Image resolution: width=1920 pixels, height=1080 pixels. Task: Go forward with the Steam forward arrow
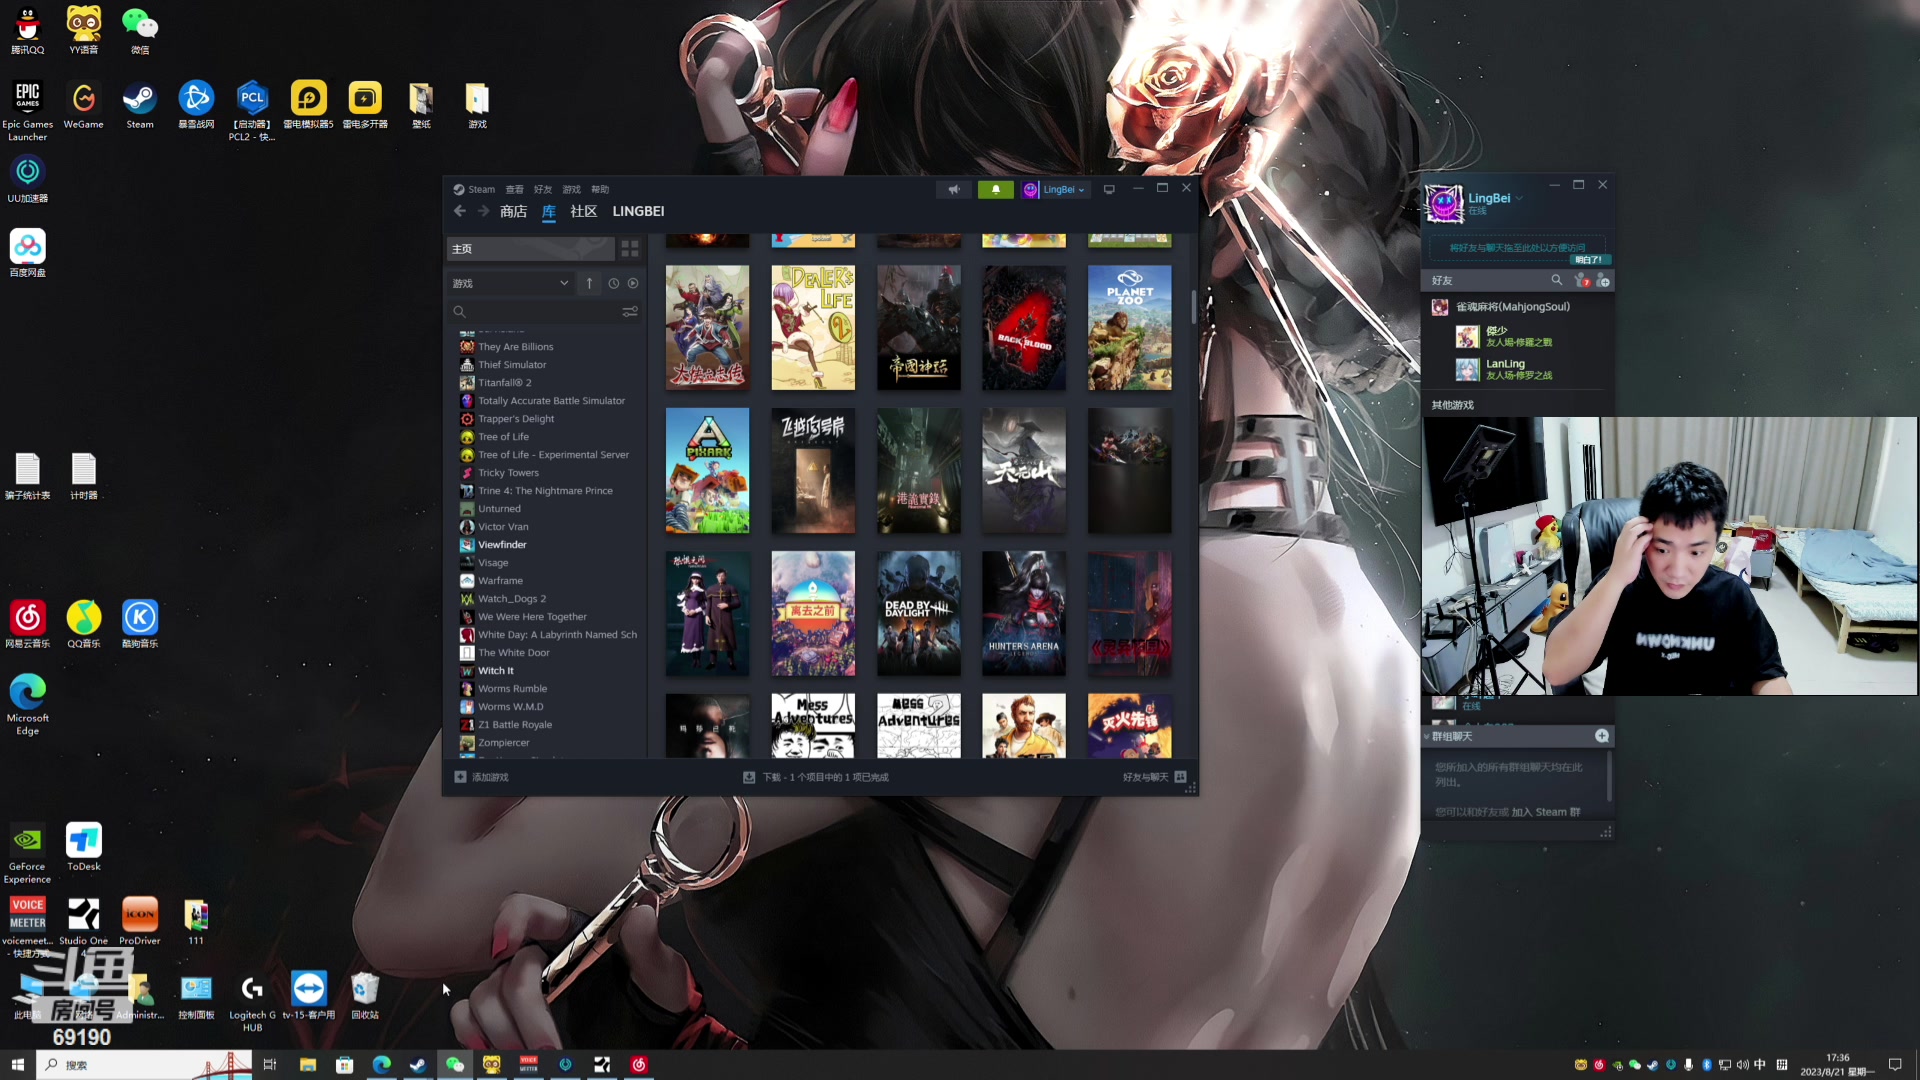click(483, 211)
